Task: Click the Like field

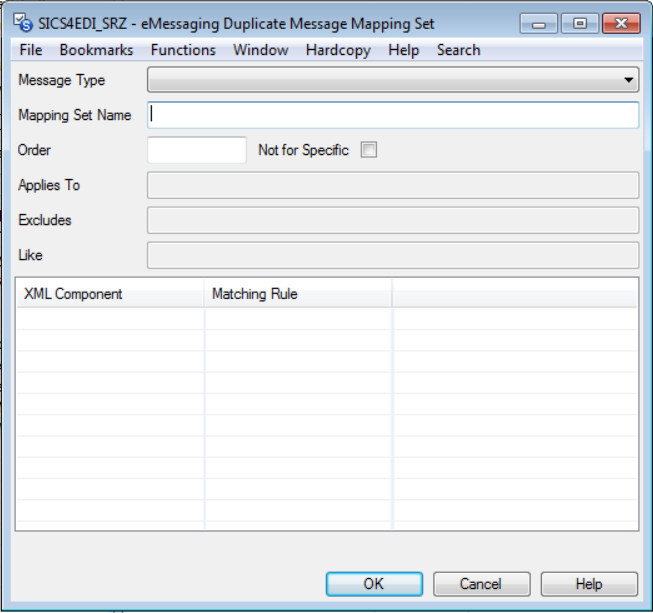Action: (x=393, y=255)
